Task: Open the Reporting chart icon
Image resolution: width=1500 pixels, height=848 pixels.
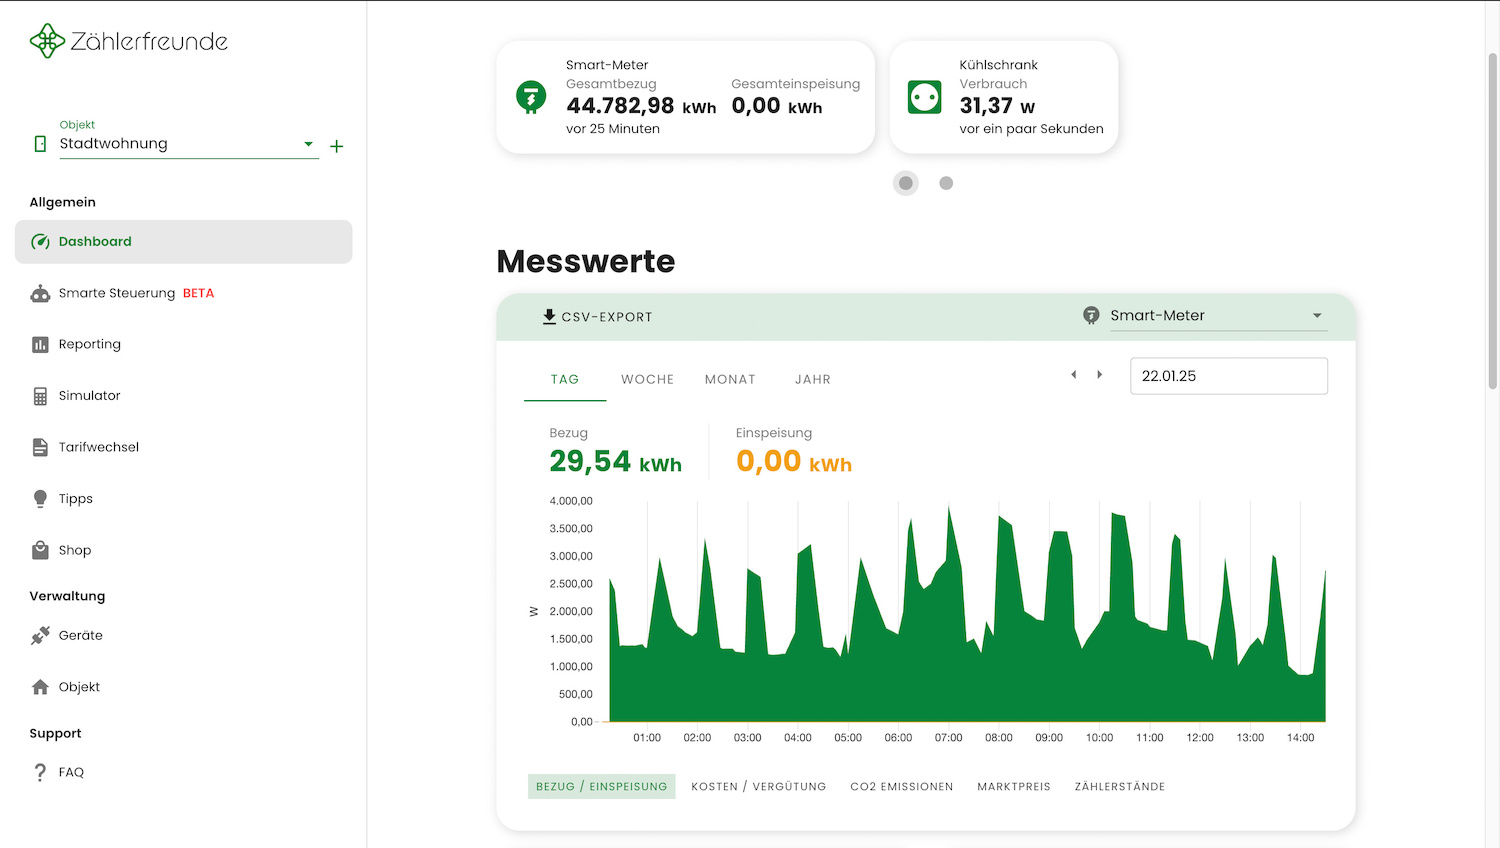Action: coord(40,345)
